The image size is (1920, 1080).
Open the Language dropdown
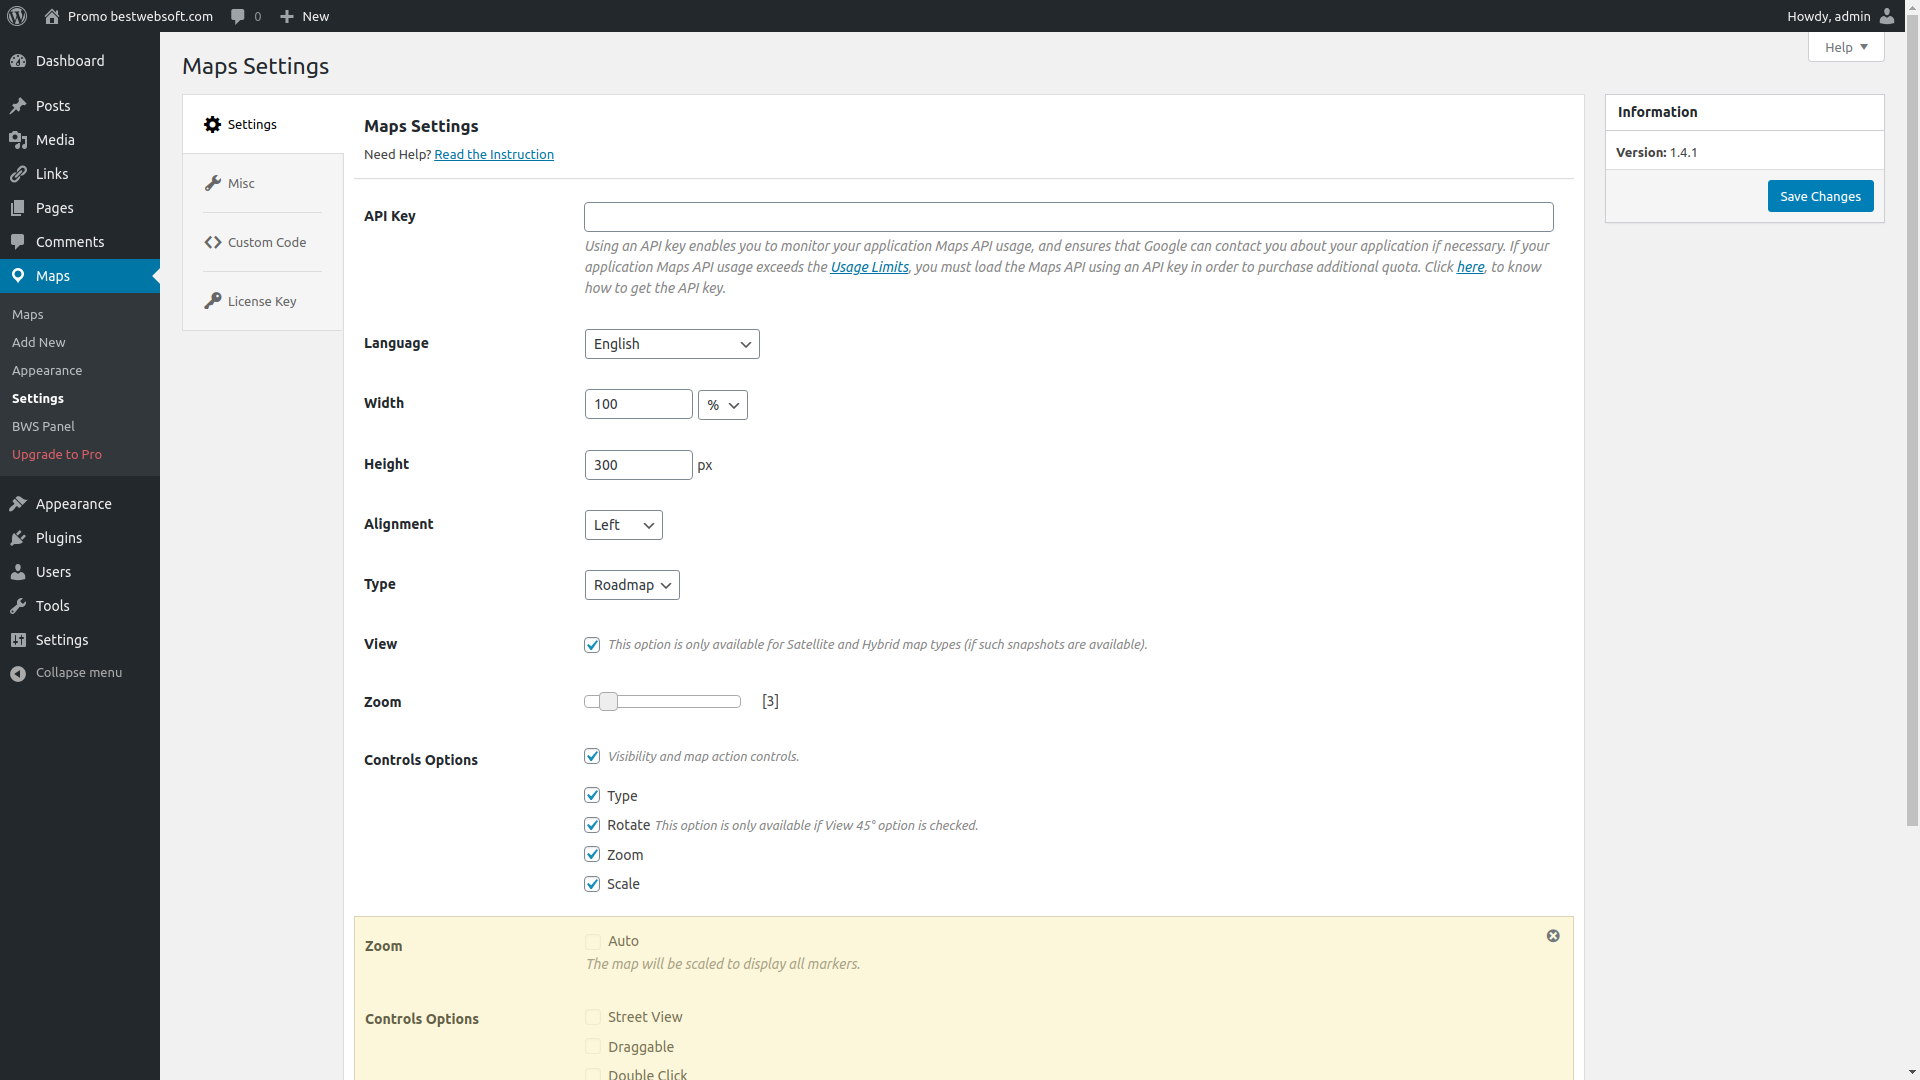(672, 344)
